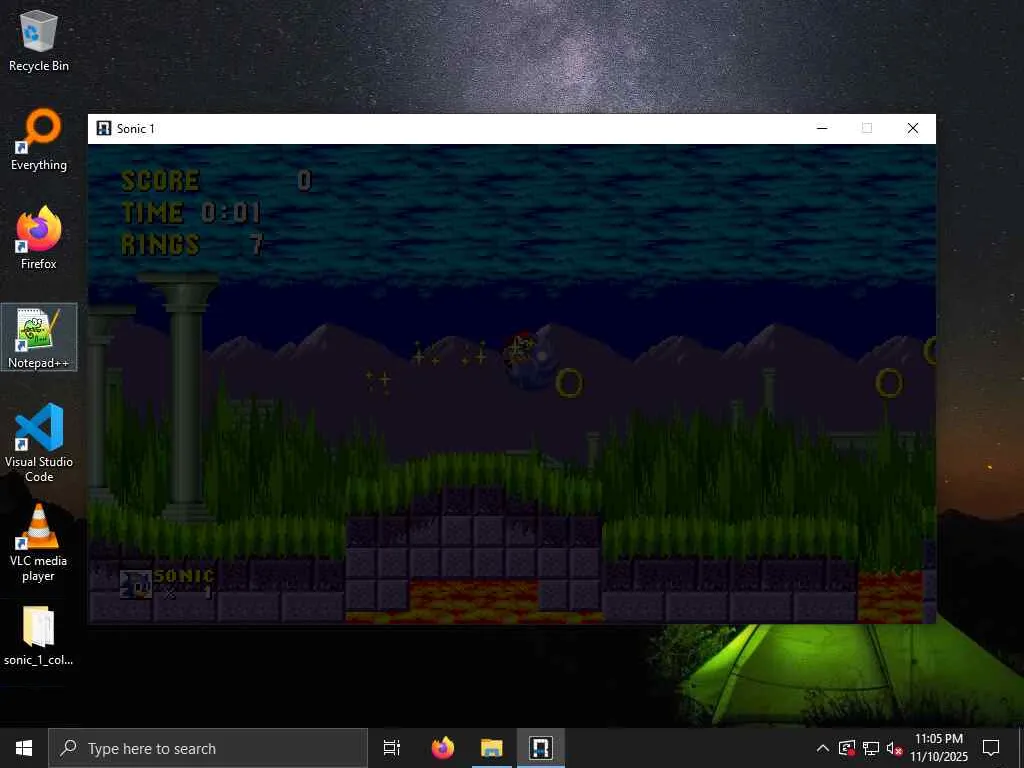The width and height of the screenshot is (1024, 768).
Task: Click the muted volume tray icon
Action: (894, 748)
